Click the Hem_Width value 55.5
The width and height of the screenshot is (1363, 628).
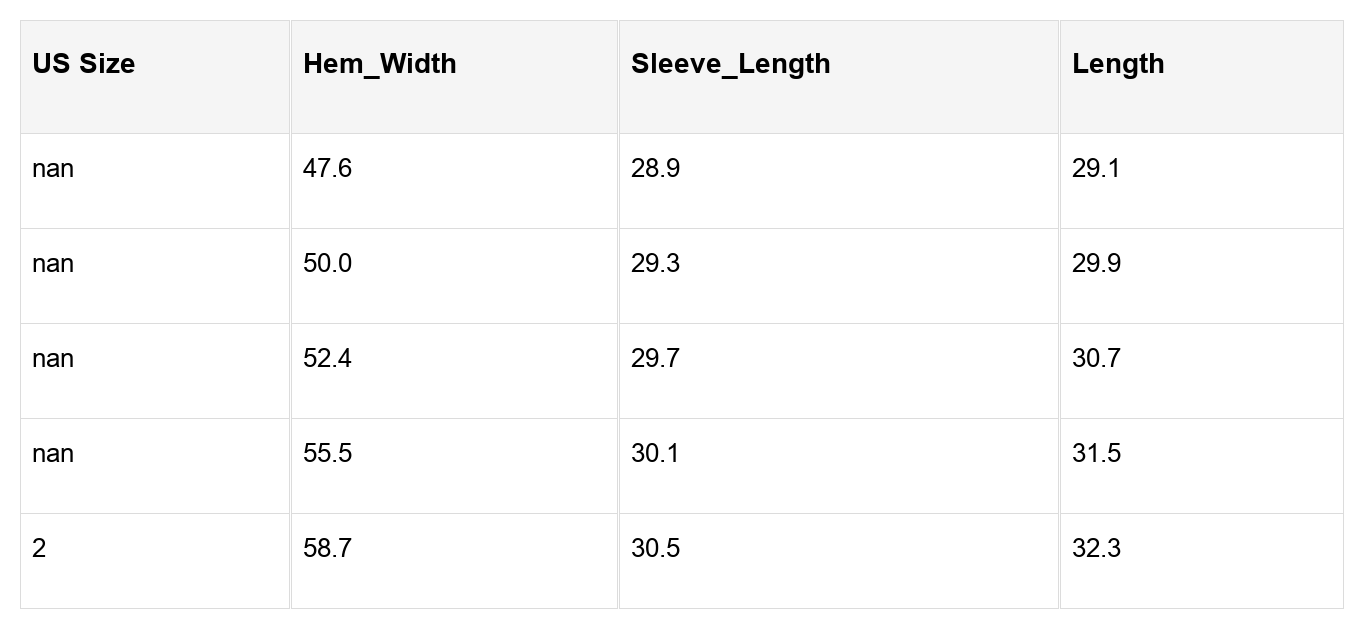point(328,454)
